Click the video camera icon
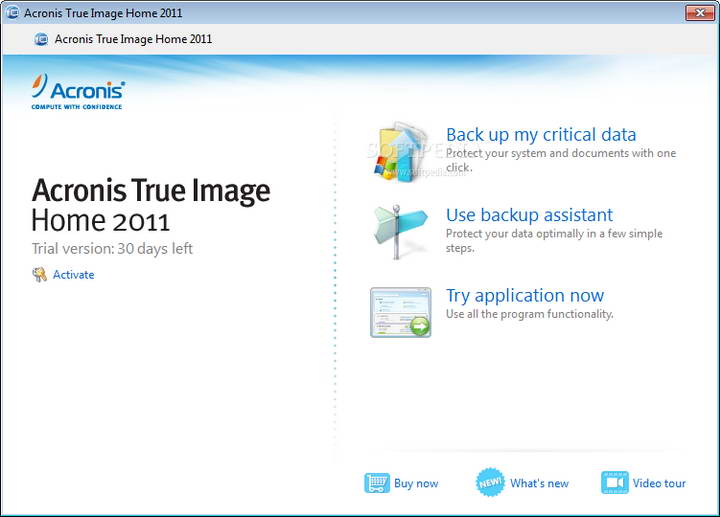The image size is (720, 517). (614, 483)
